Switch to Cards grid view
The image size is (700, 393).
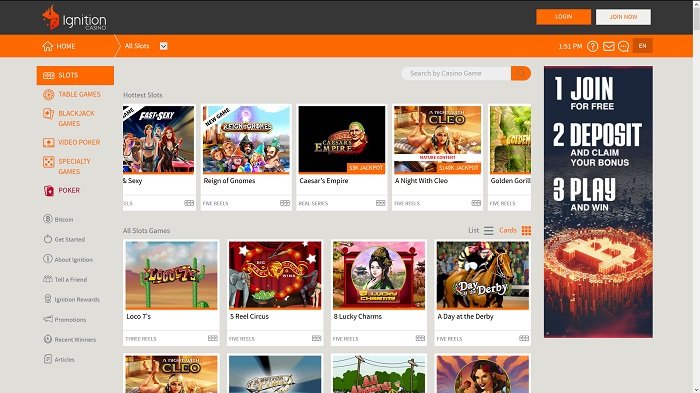(526, 230)
